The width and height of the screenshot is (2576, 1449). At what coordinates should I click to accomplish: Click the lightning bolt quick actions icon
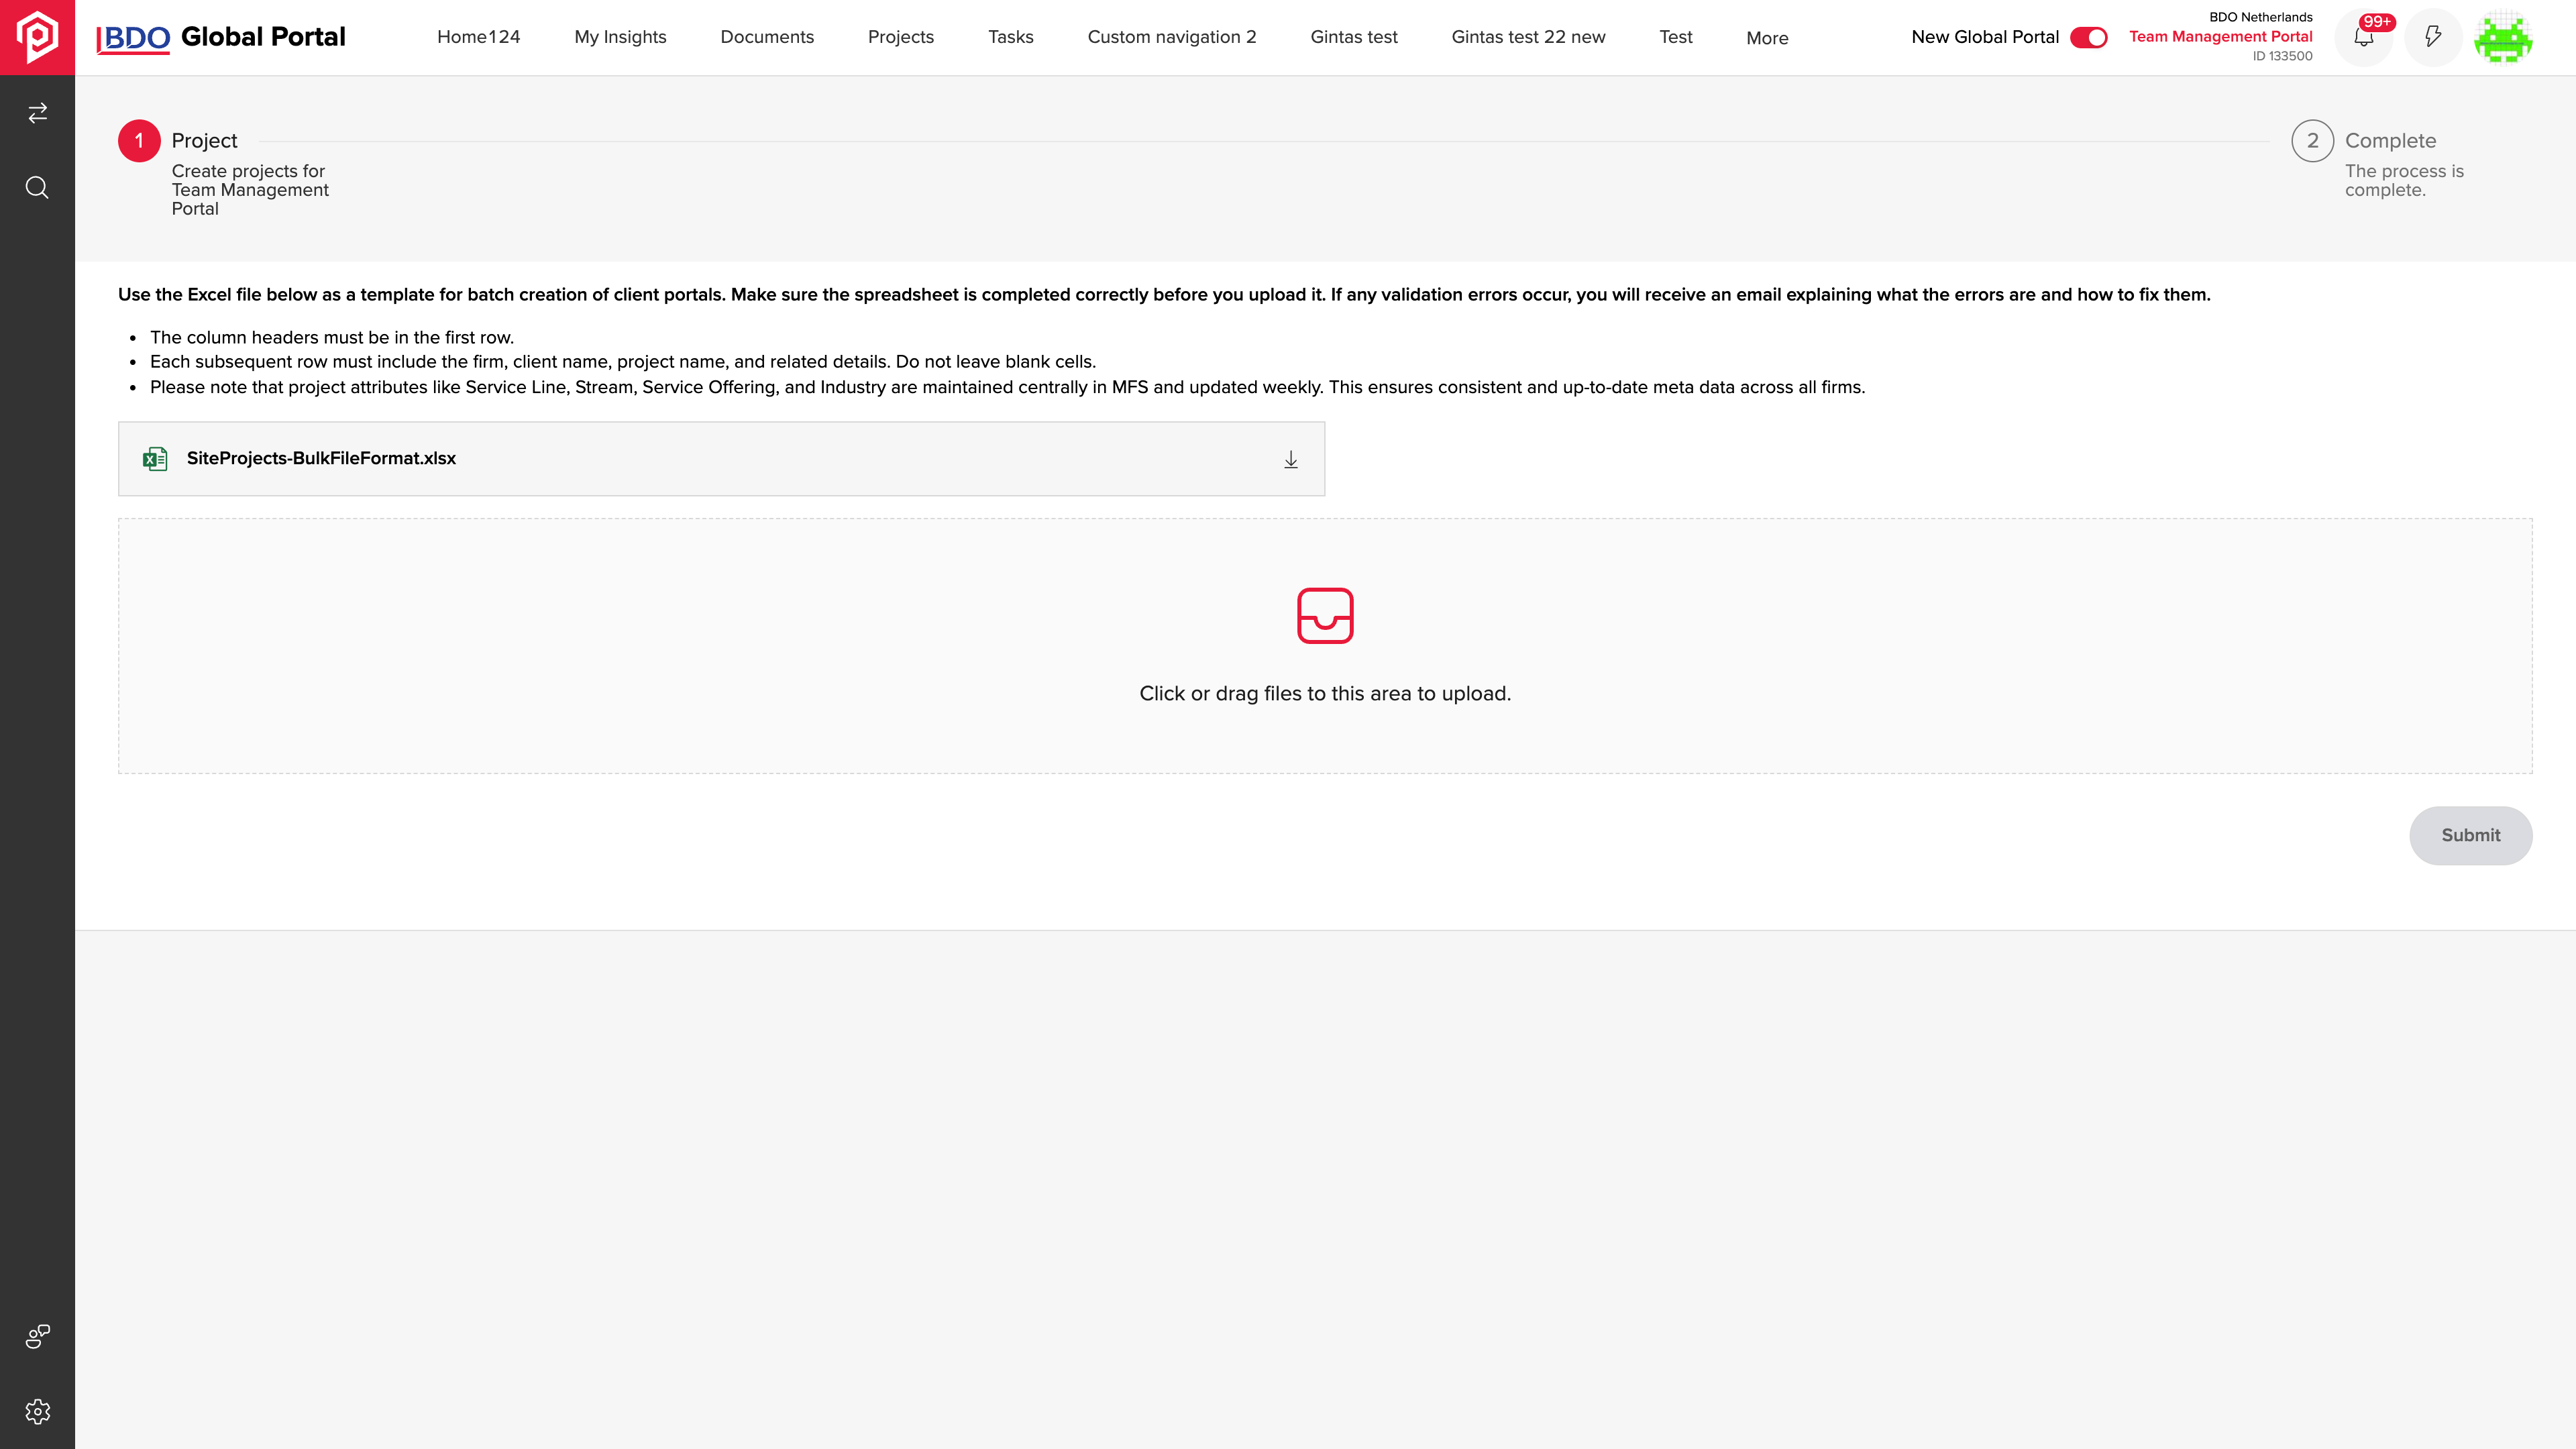pos(2433,37)
